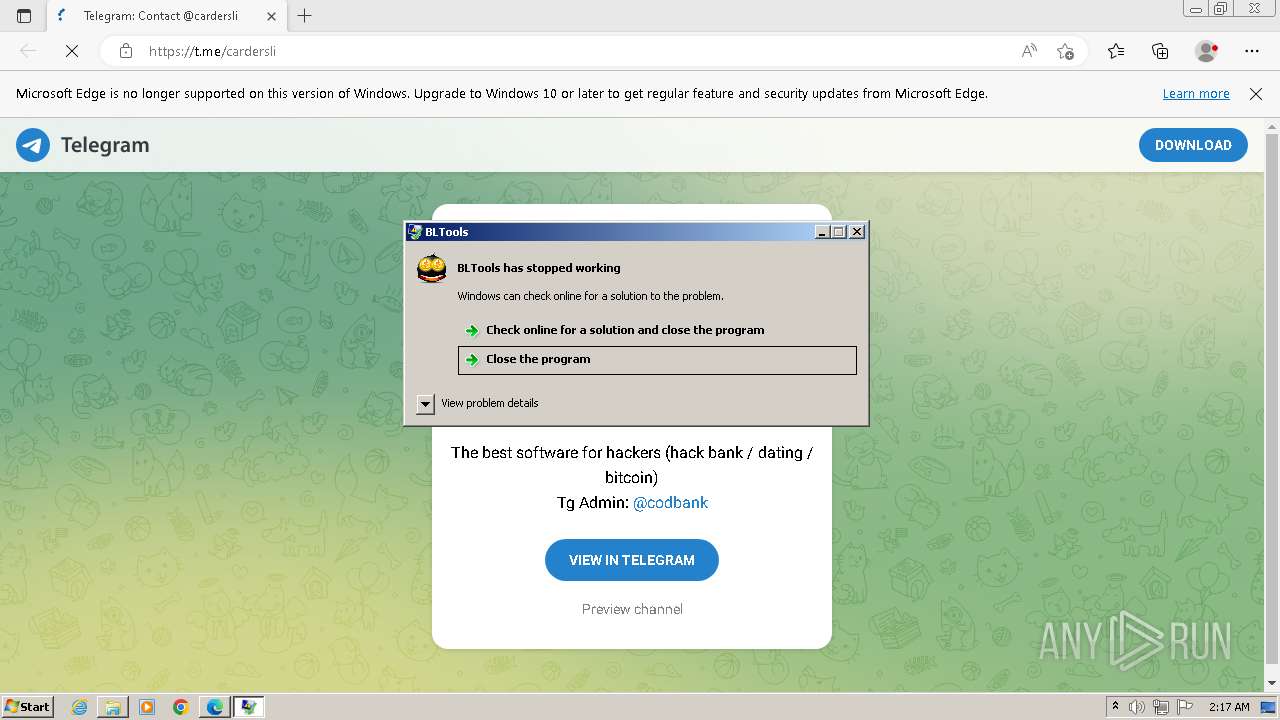
Task: Open the Edge profile avatar
Action: click(1206, 51)
